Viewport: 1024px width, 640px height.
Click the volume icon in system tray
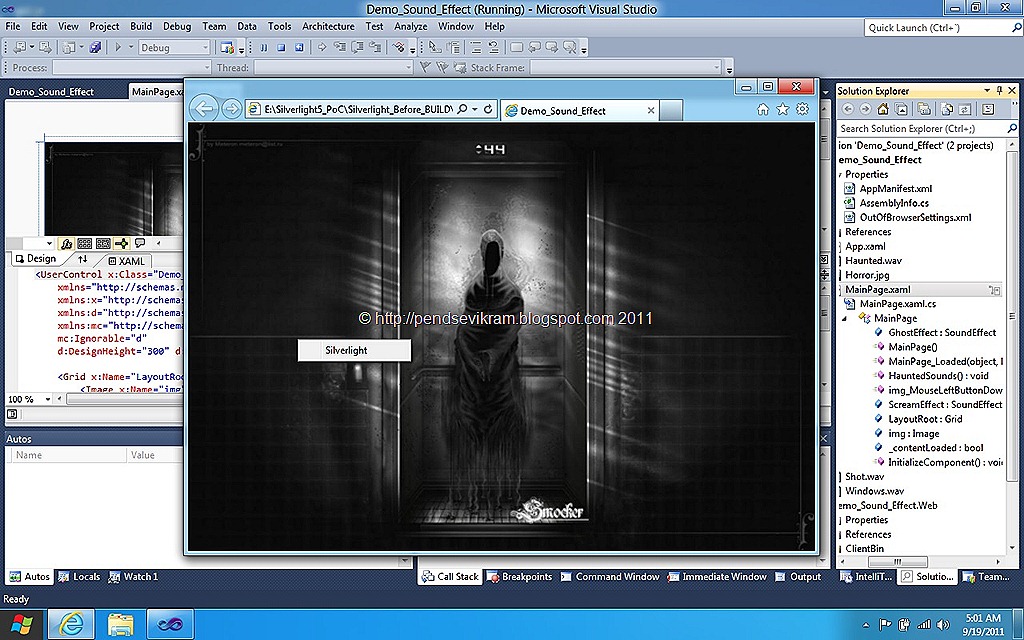click(942, 624)
